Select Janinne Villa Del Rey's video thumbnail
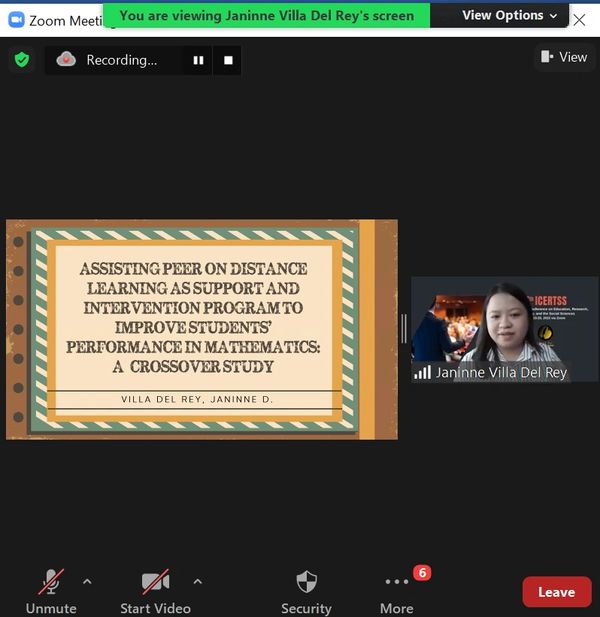This screenshot has height=617, width=600. pyautogui.click(x=504, y=329)
